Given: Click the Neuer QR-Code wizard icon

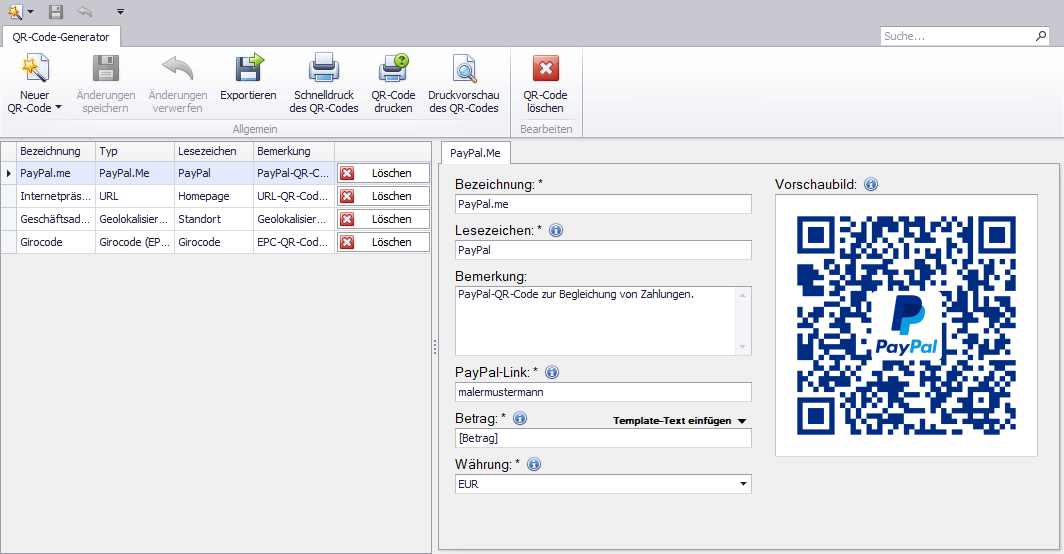Looking at the screenshot, I should point(35,69).
